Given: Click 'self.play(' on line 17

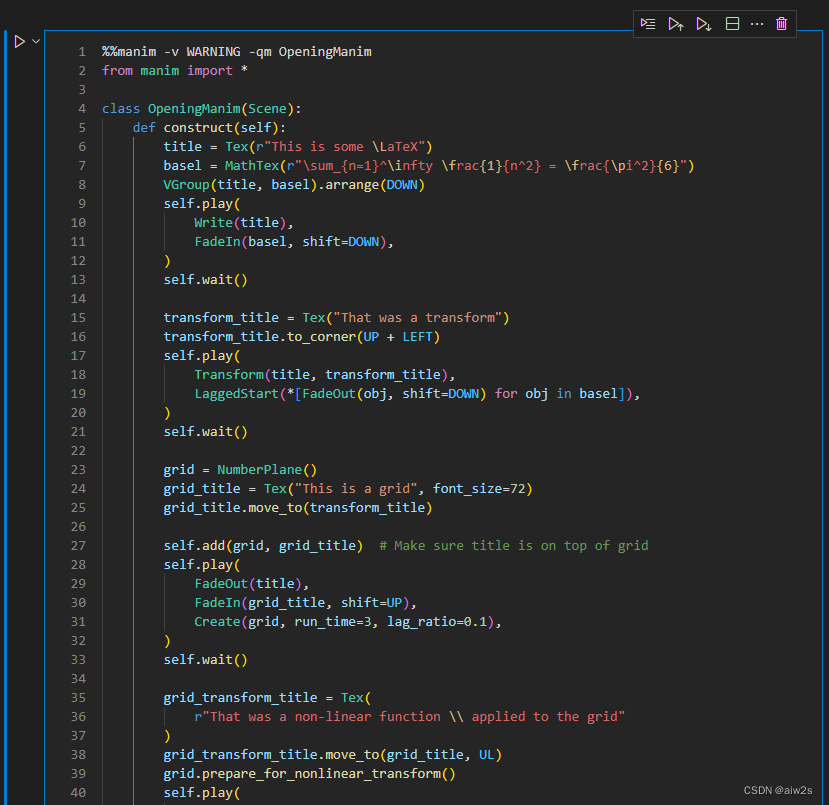Looking at the screenshot, I should (201, 356).
